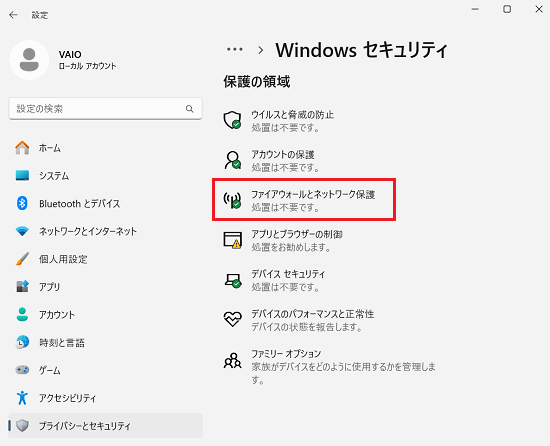Select アクセシビリティ in sidebar
Viewport: 550px width, 446px height.
click(105, 398)
